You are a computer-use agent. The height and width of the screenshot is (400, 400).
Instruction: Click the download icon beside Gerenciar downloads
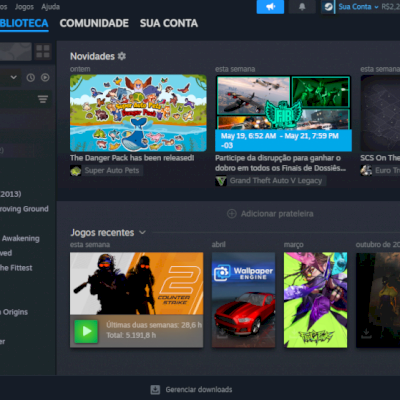[x=155, y=389]
